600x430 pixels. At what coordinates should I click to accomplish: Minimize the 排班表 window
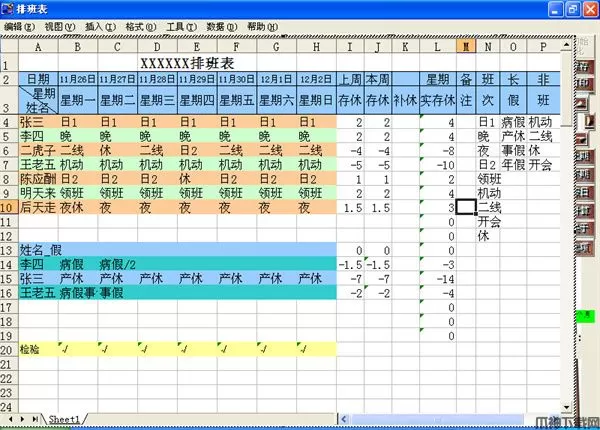[x=556, y=9]
